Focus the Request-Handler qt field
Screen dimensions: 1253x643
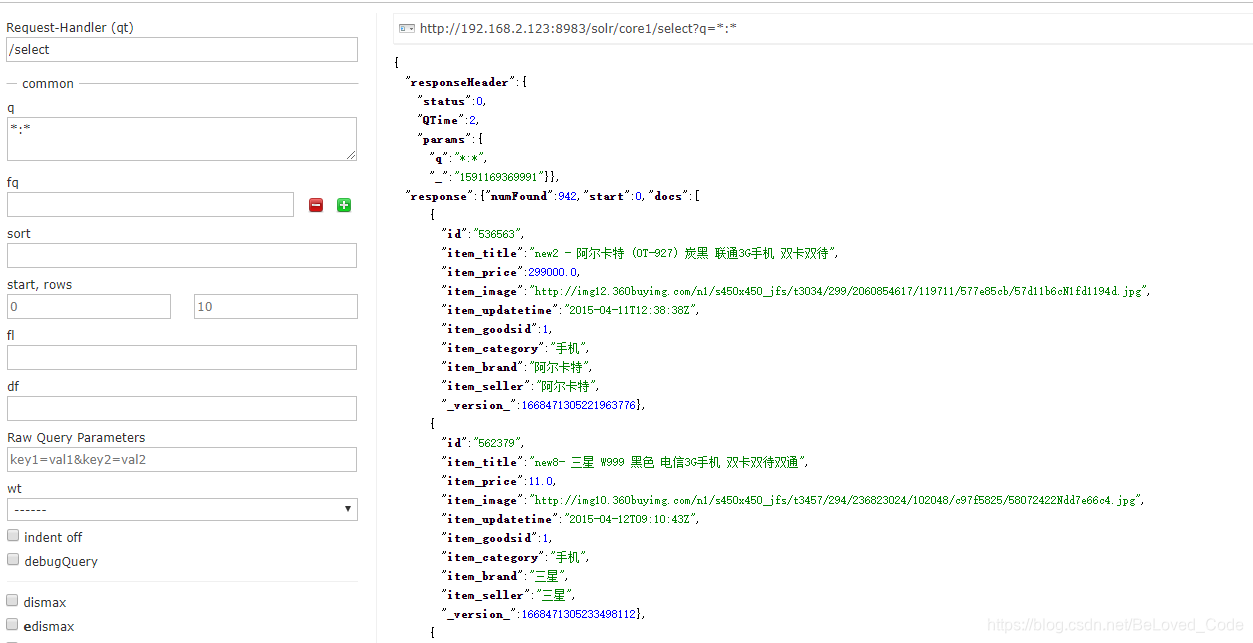click(x=182, y=49)
